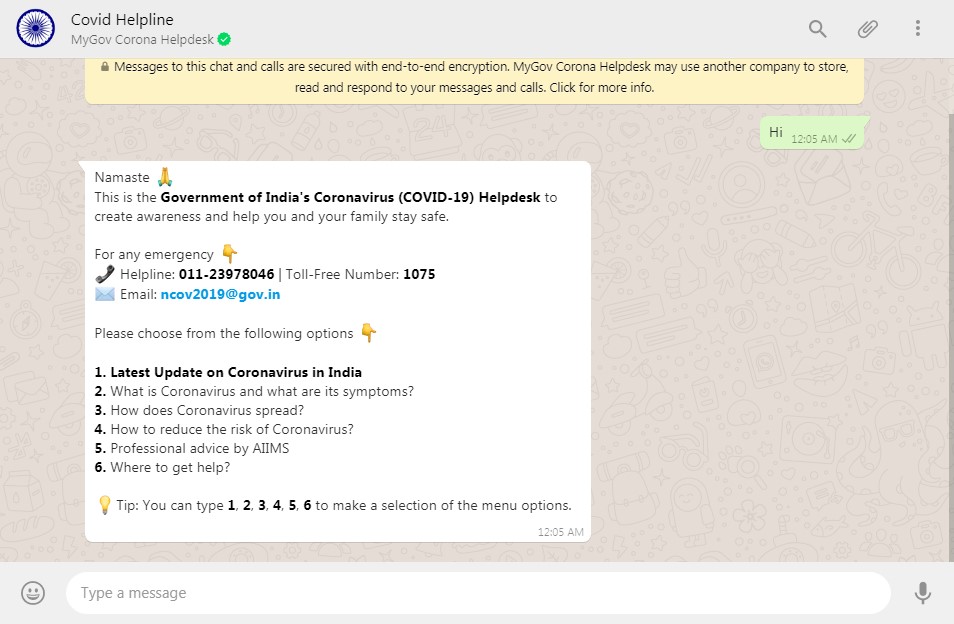Click the paperclip attach icon
The image size is (954, 624).
pos(868,28)
